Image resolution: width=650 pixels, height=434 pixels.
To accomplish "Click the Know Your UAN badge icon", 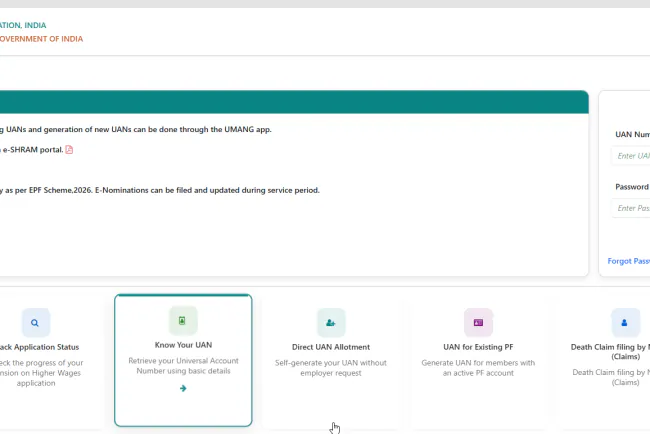I will click(183, 320).
